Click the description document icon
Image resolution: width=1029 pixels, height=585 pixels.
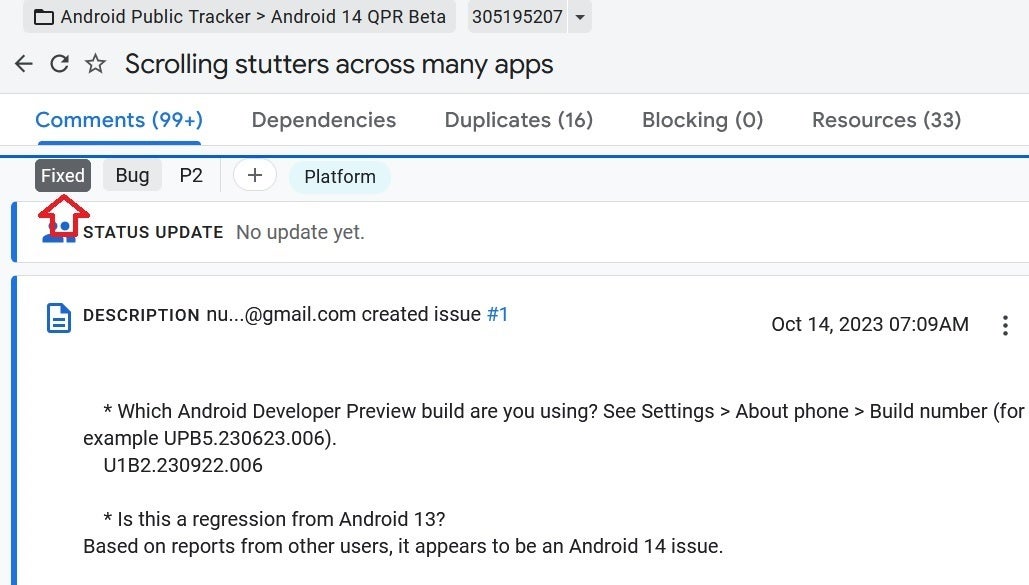coord(58,318)
